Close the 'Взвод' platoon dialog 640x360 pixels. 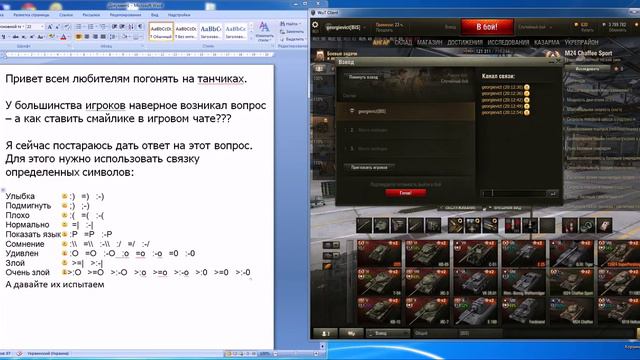coord(558,62)
